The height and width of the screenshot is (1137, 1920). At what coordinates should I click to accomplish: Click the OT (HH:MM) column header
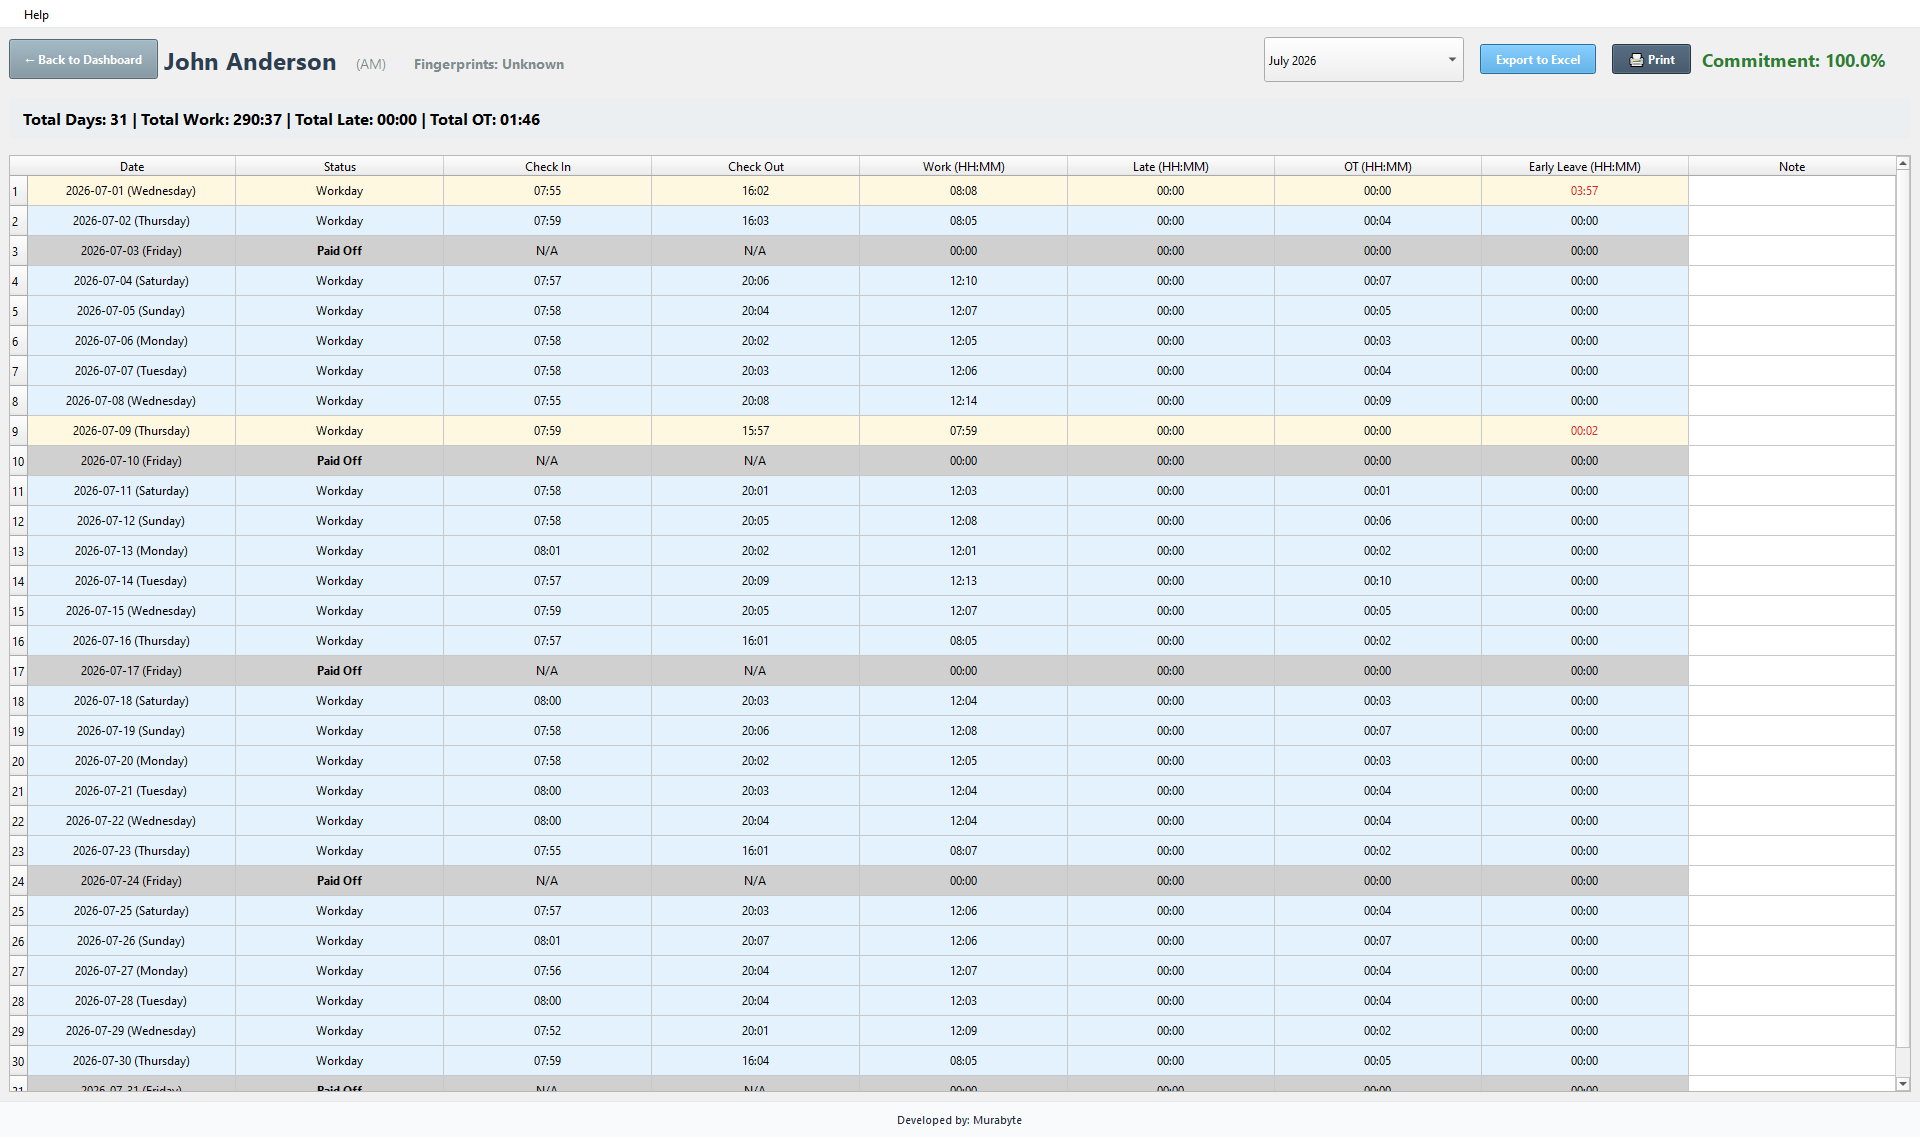(x=1377, y=166)
